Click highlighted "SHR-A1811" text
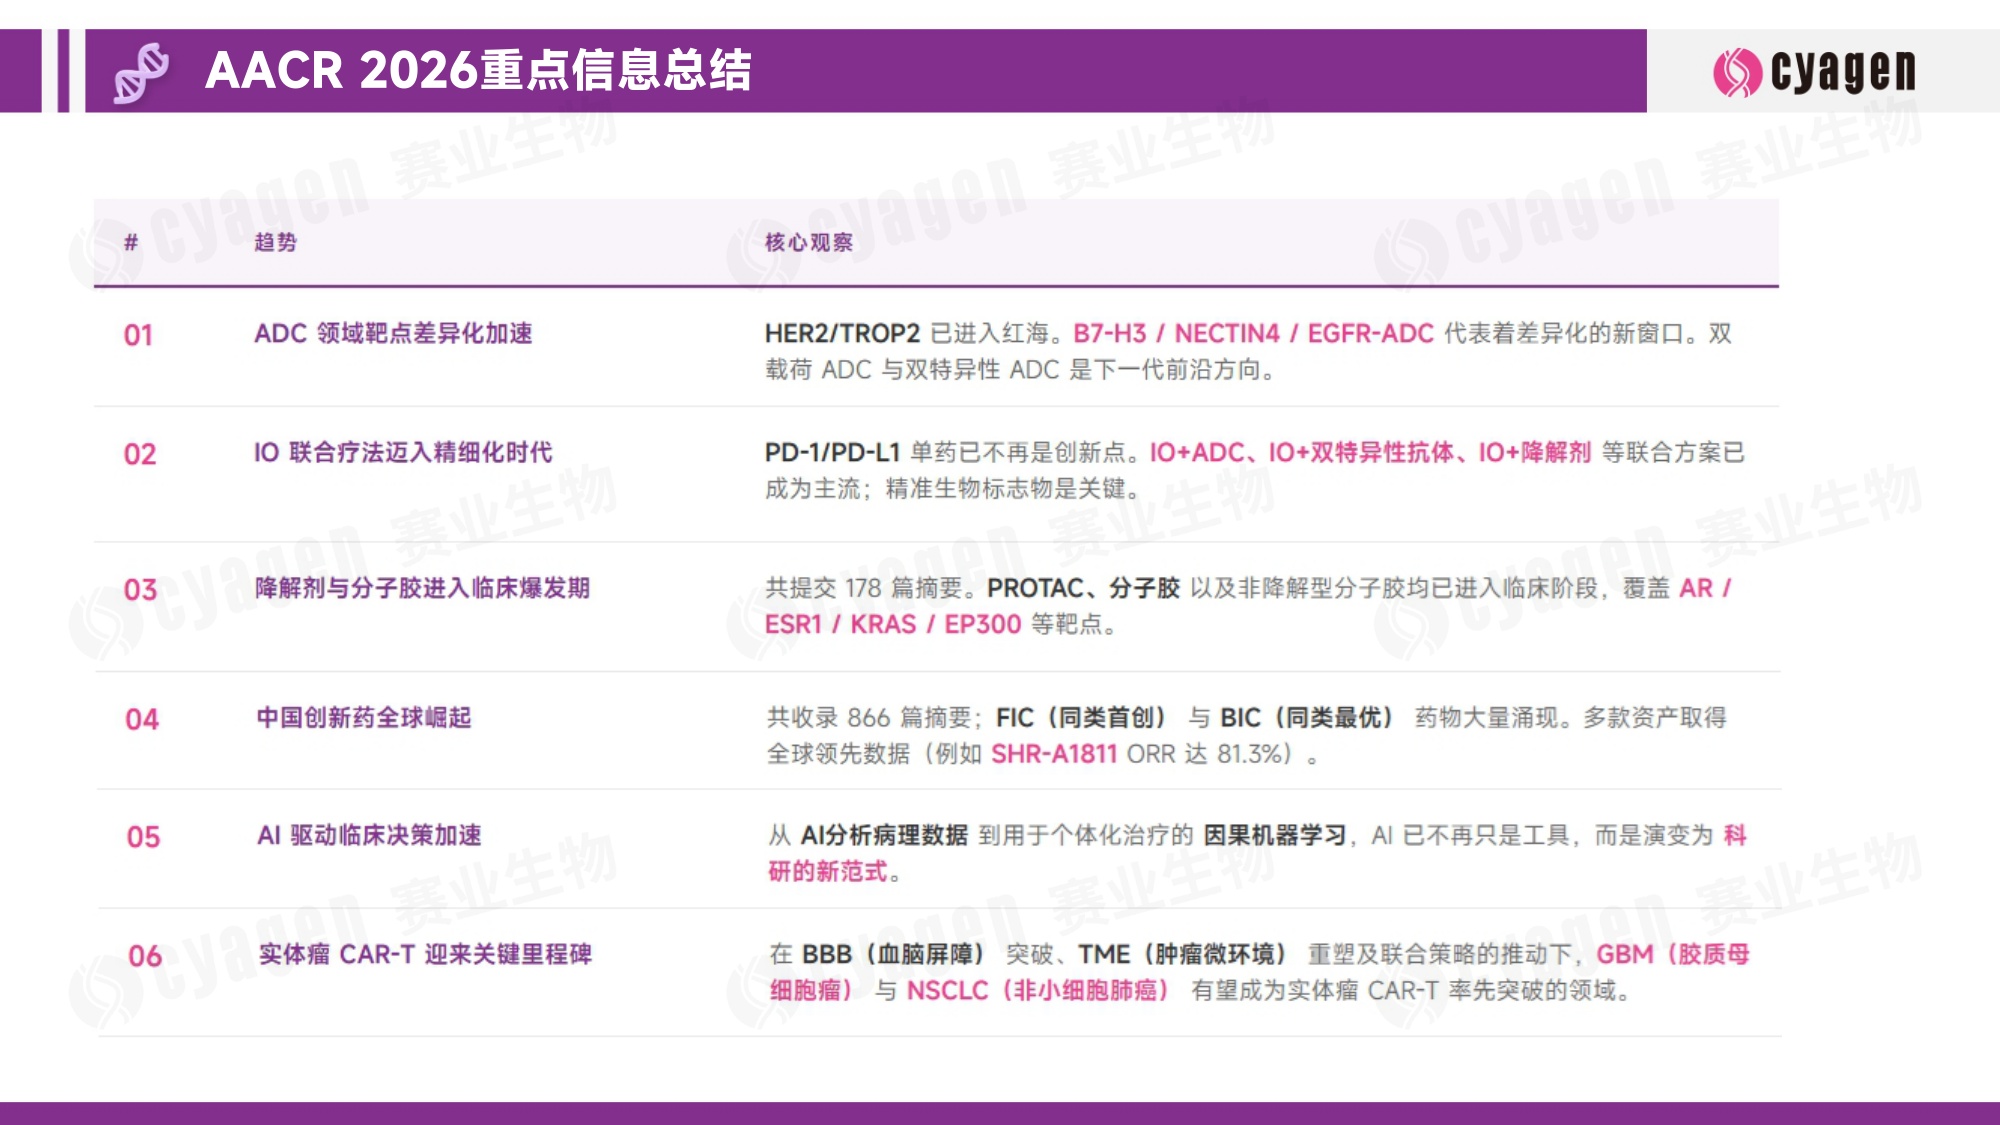 point(1054,753)
